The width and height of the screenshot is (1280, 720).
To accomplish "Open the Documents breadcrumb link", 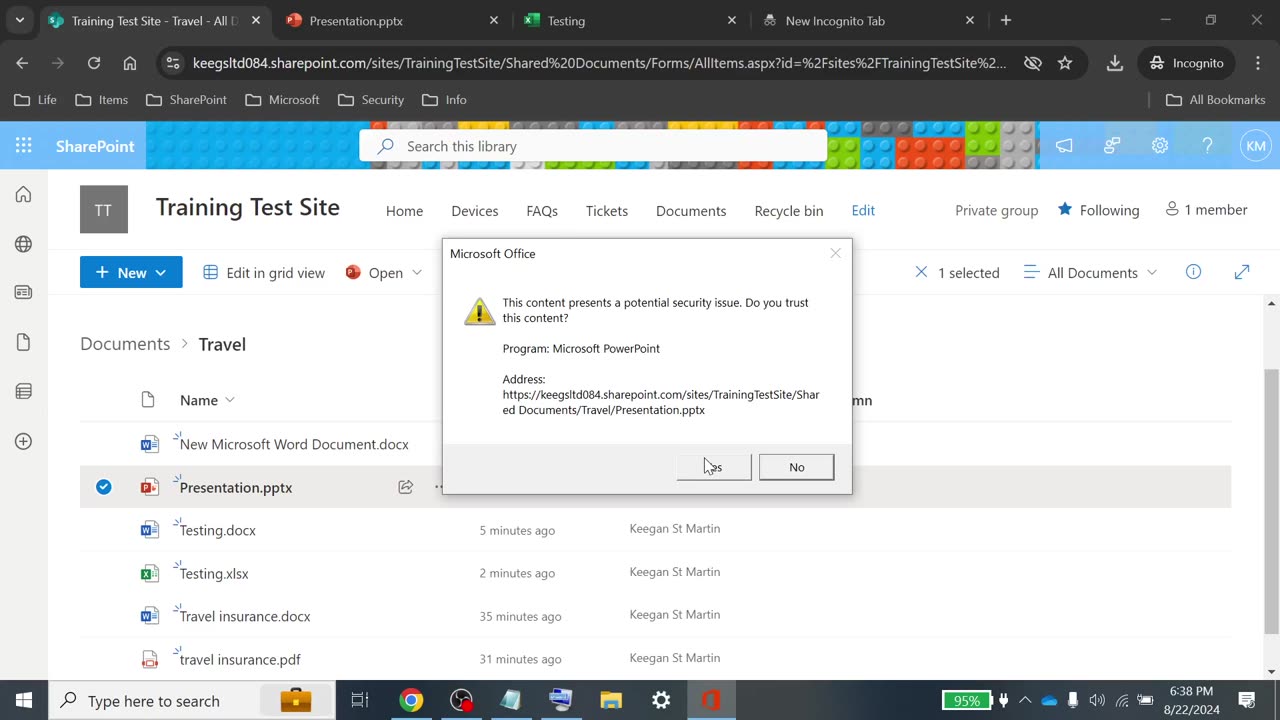I will click(125, 343).
